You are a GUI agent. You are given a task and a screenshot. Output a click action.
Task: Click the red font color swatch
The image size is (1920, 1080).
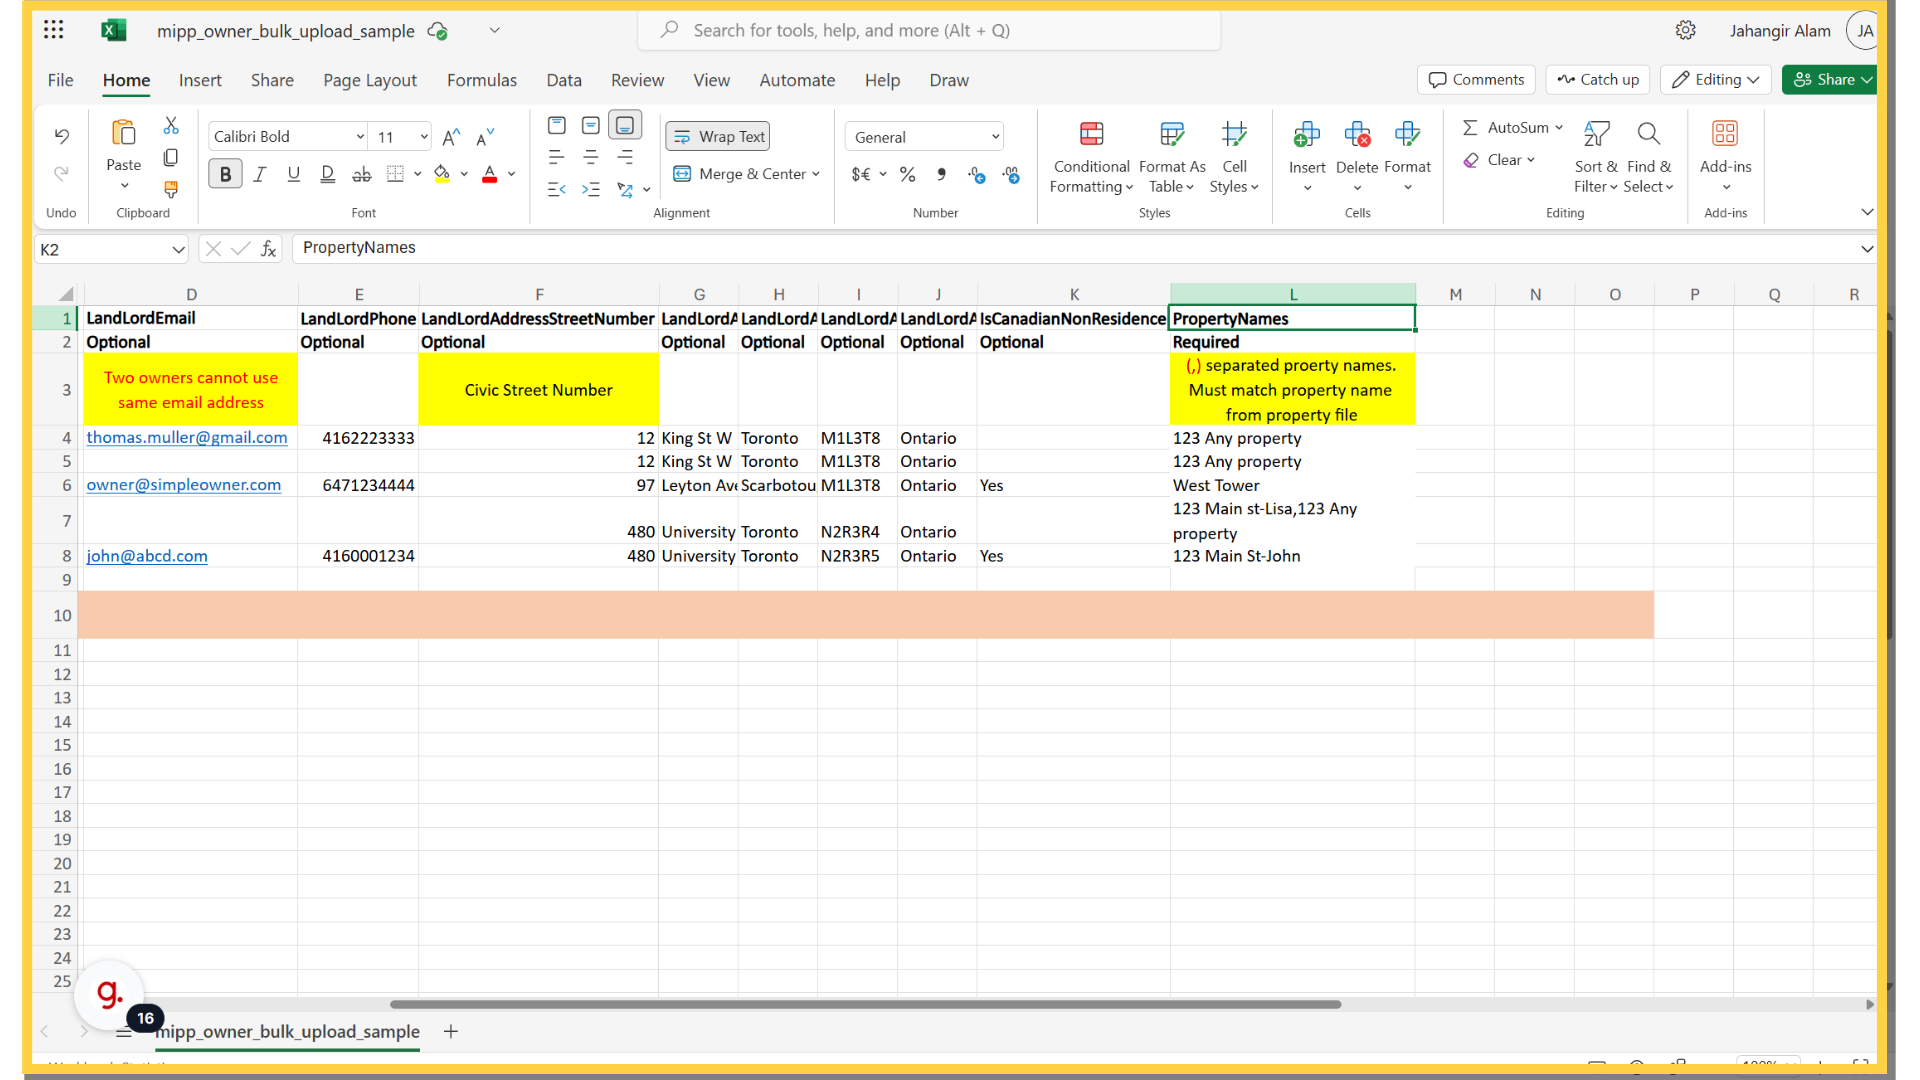coord(490,174)
